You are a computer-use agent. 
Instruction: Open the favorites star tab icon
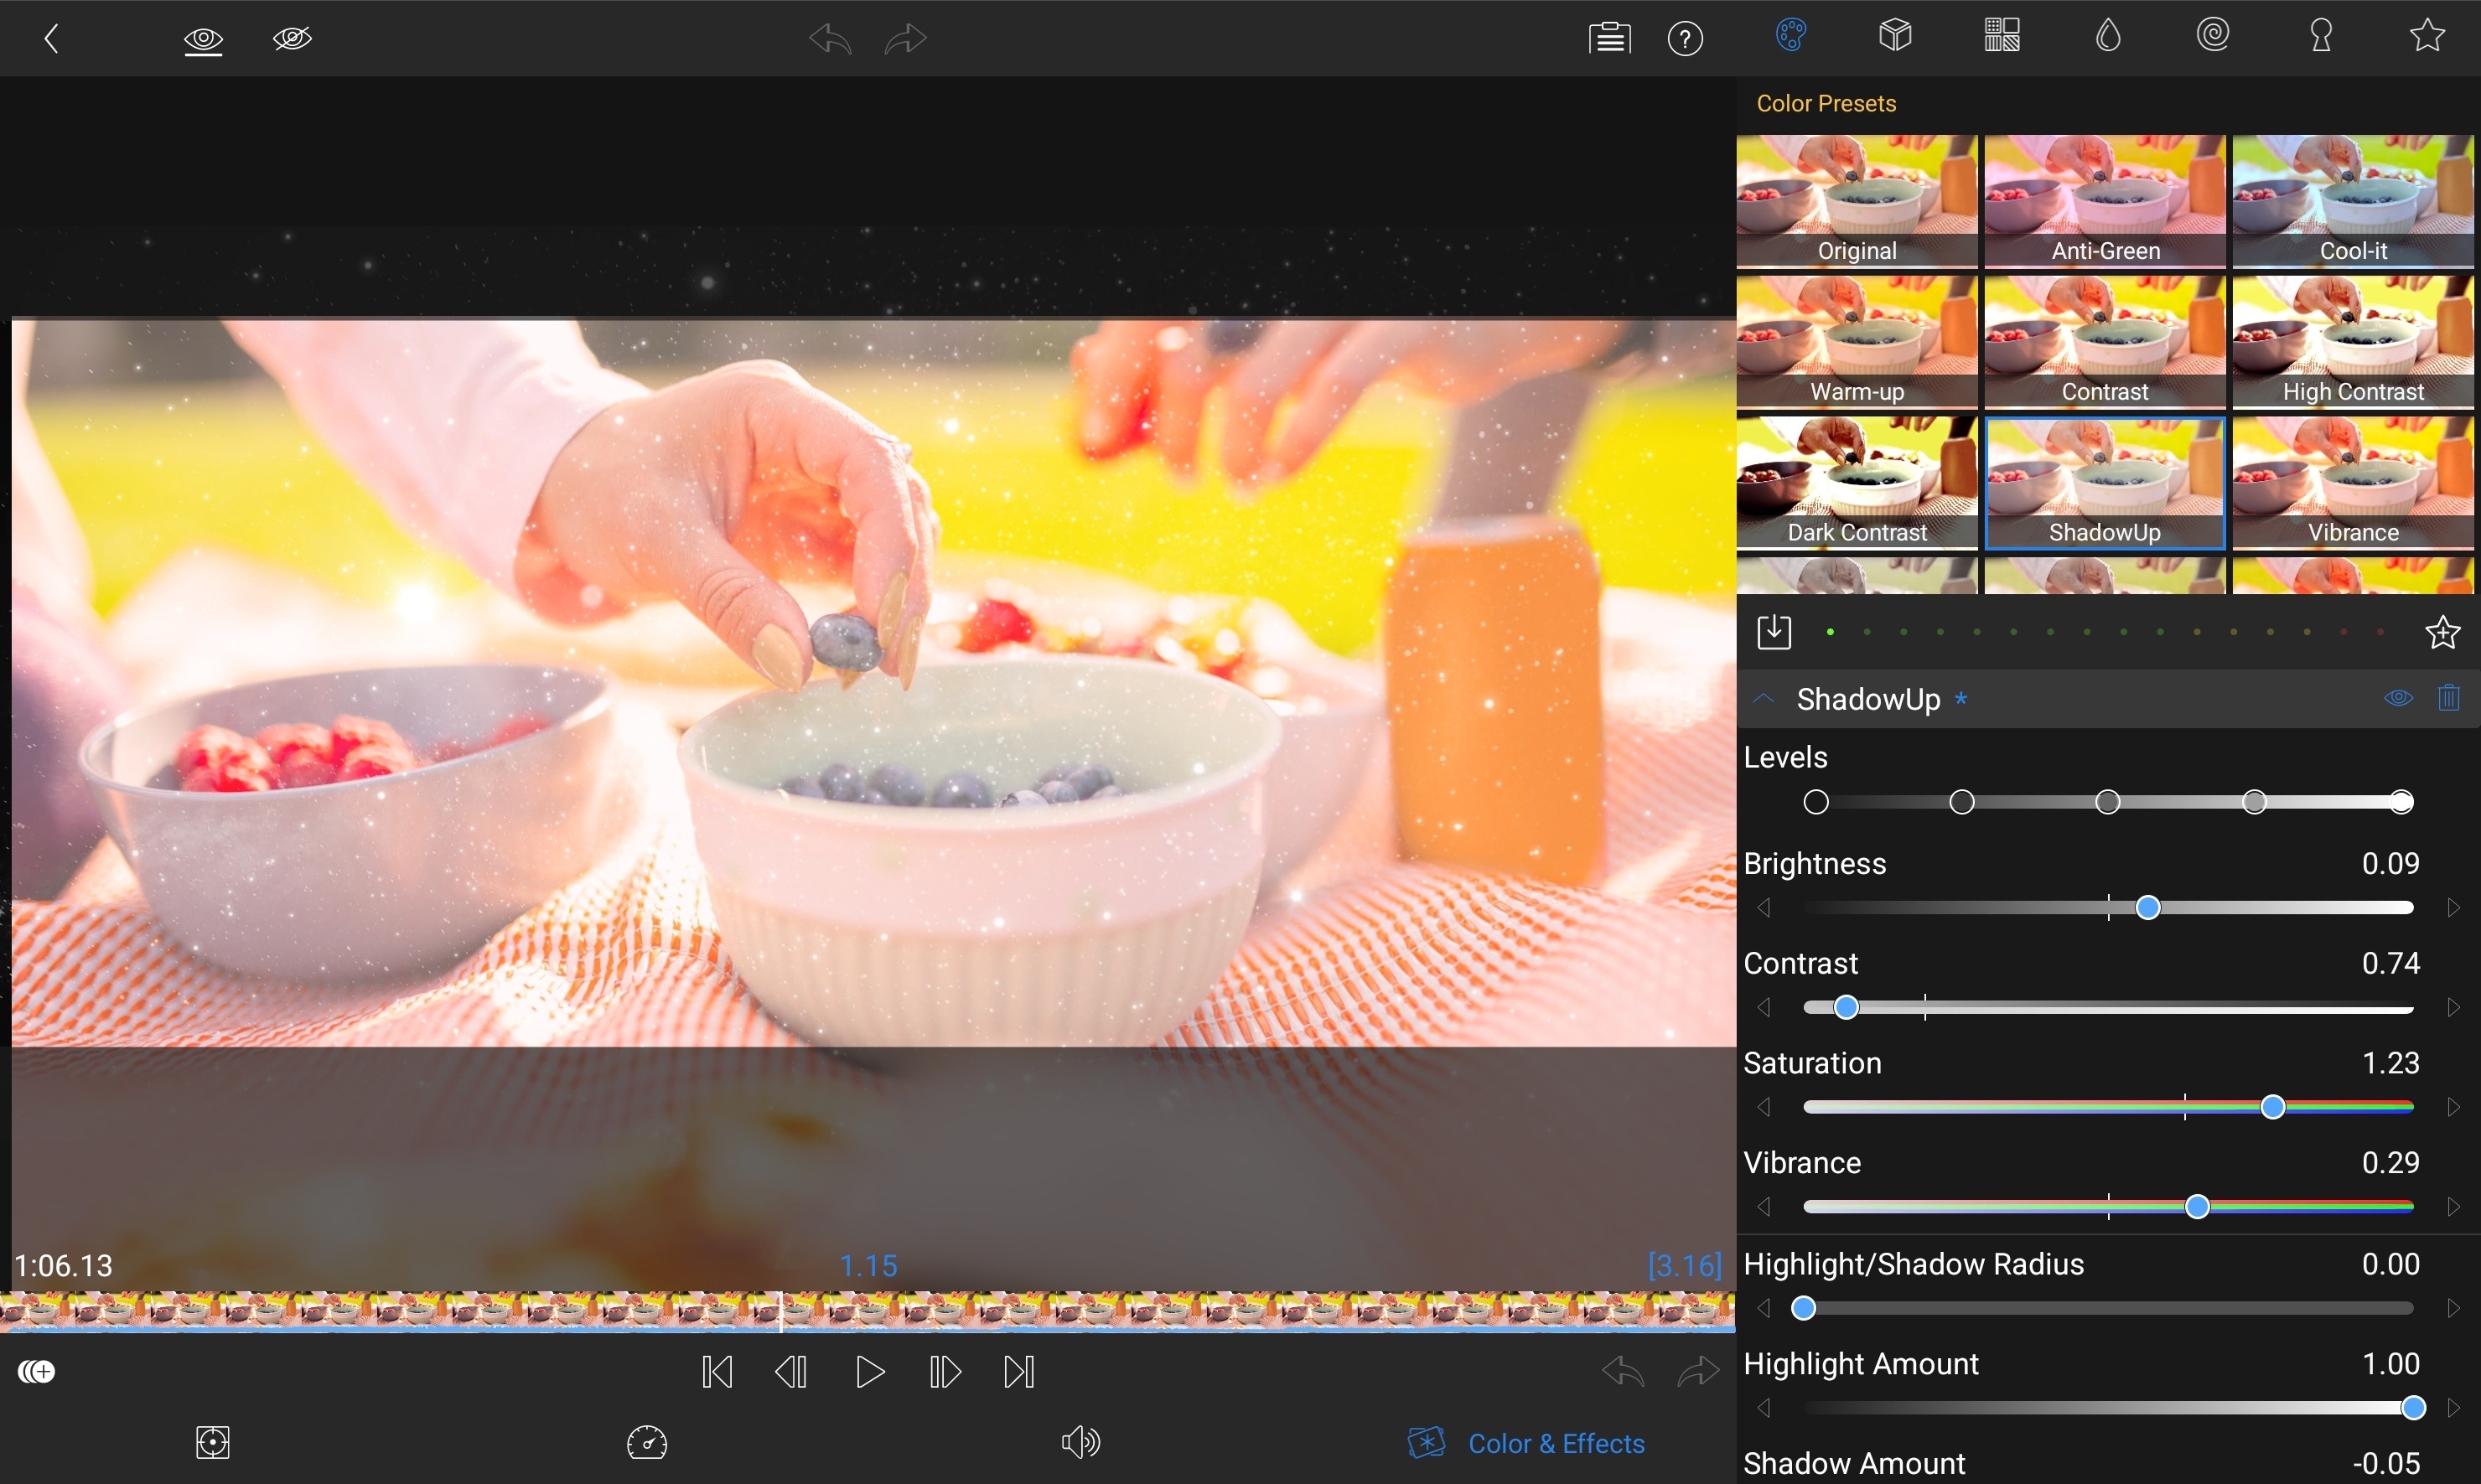[x=2427, y=36]
